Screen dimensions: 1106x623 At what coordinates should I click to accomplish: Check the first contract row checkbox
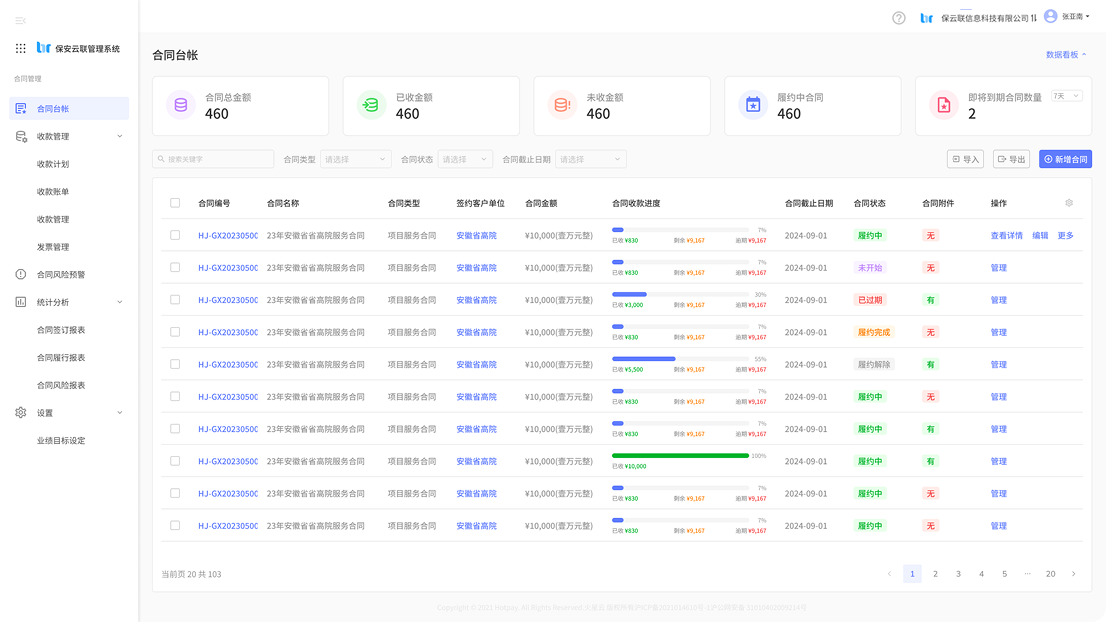click(175, 235)
